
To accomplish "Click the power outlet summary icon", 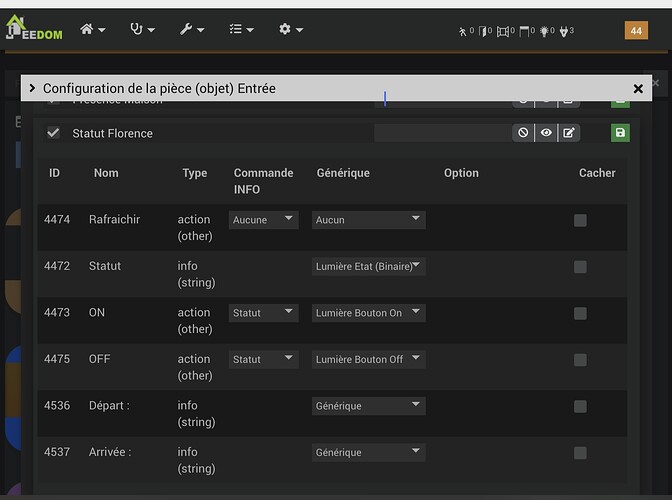I will pos(566,31).
